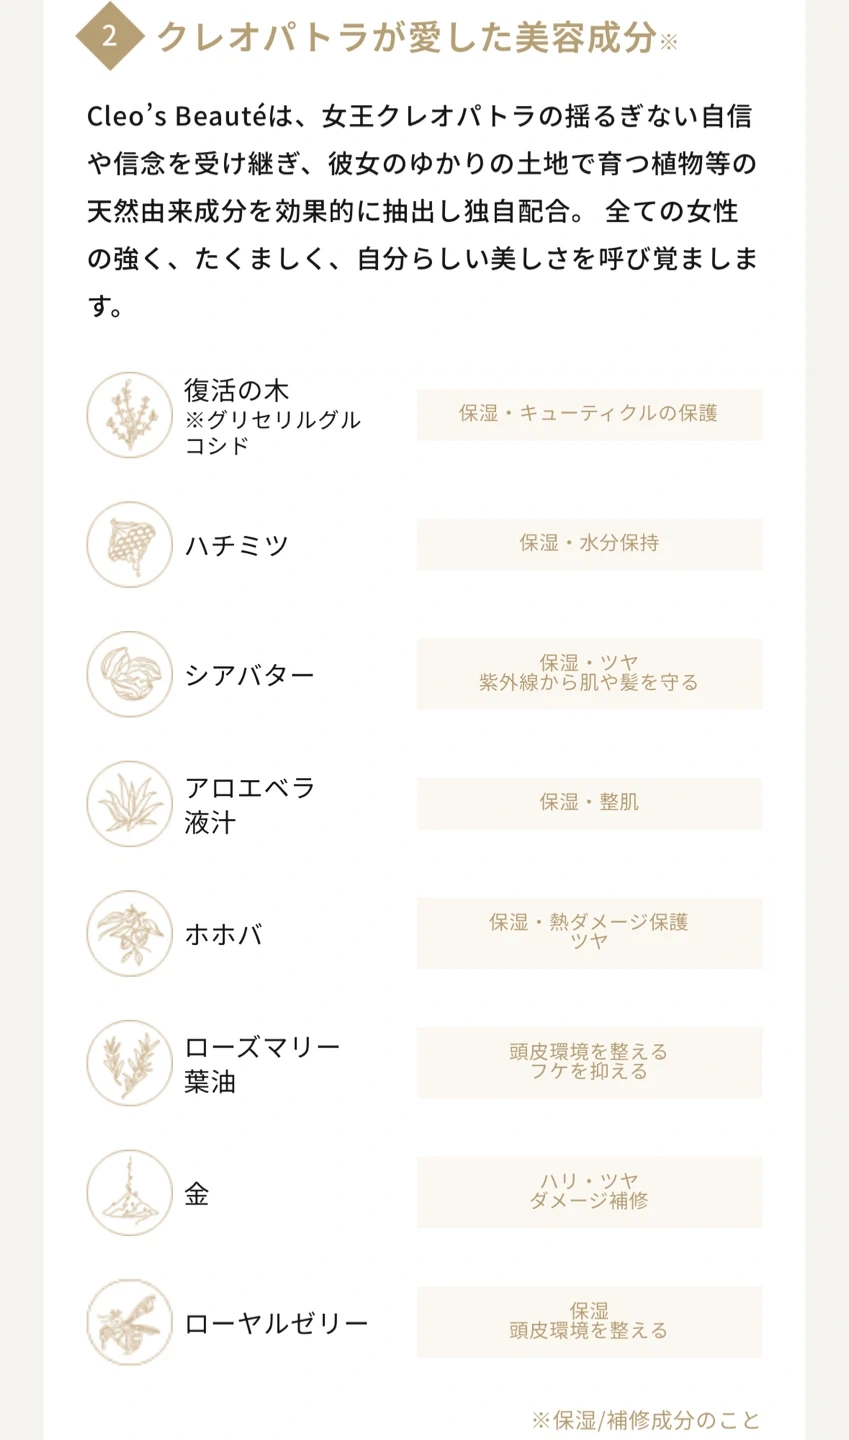Click the royal jelly 頭皮環境を整える benefit box
Viewport: 849px width, 1440px height.
(589, 1321)
